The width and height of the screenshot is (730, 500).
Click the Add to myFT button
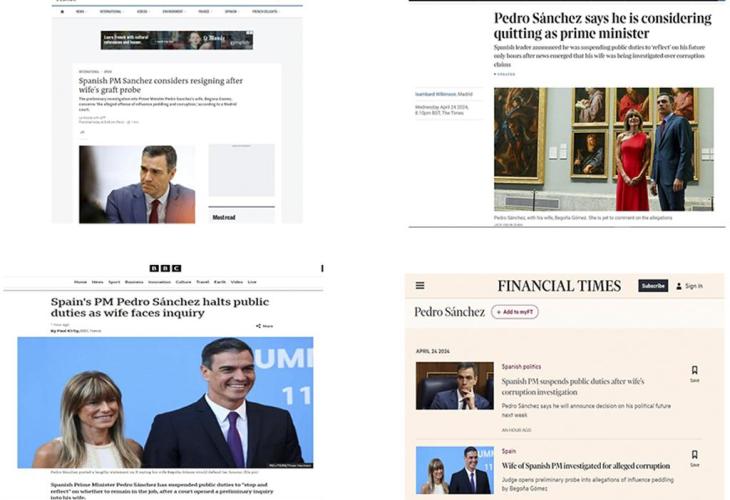(515, 312)
